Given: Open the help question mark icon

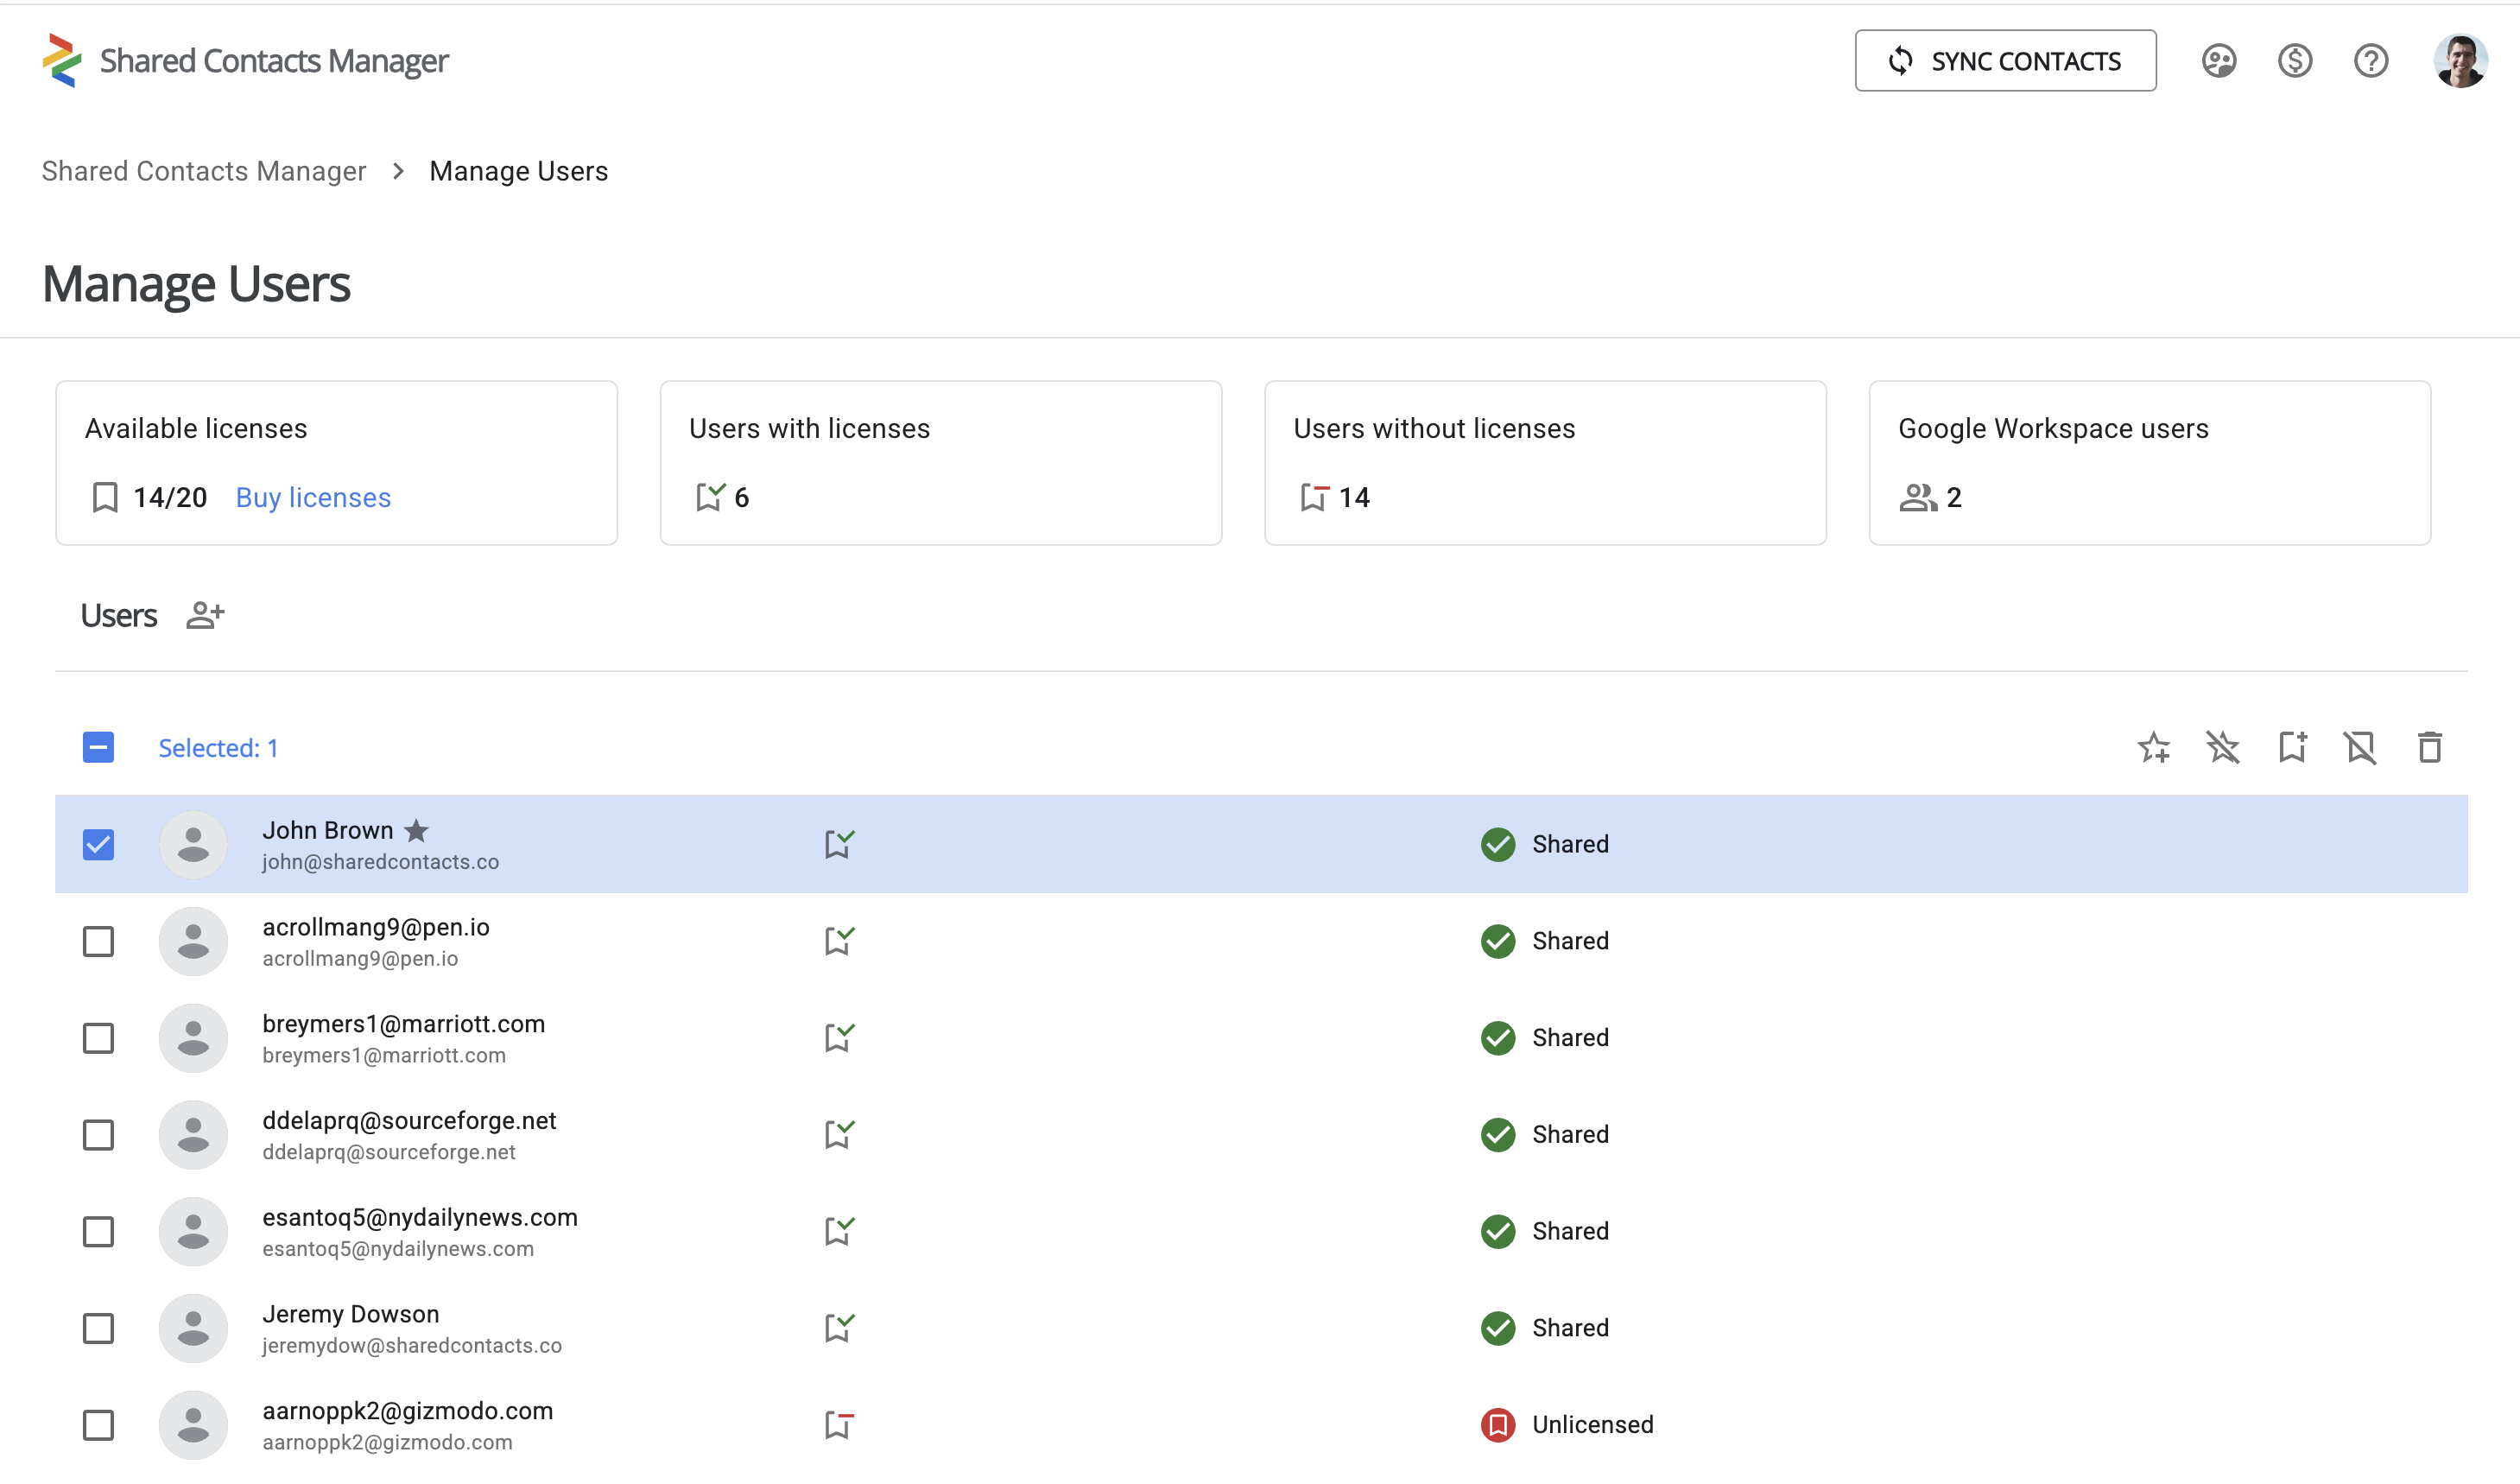Looking at the screenshot, I should click(2371, 61).
